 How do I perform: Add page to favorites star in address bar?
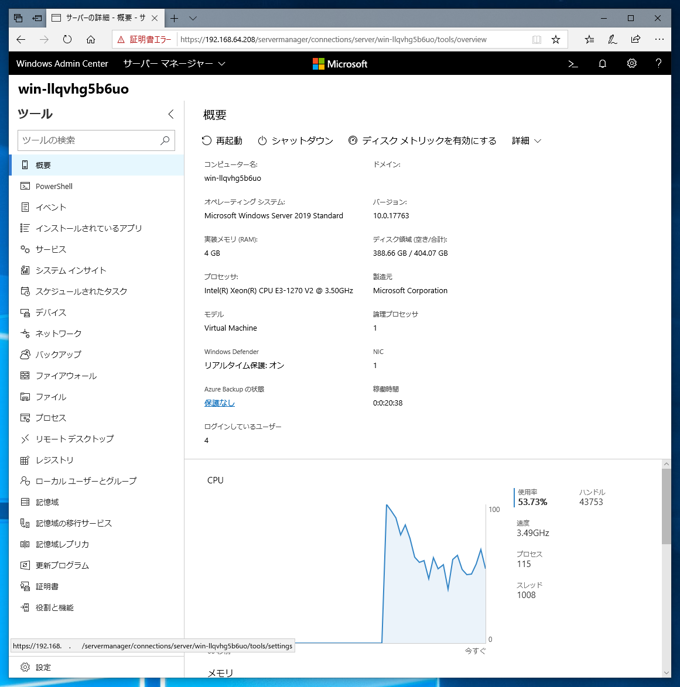coord(556,39)
